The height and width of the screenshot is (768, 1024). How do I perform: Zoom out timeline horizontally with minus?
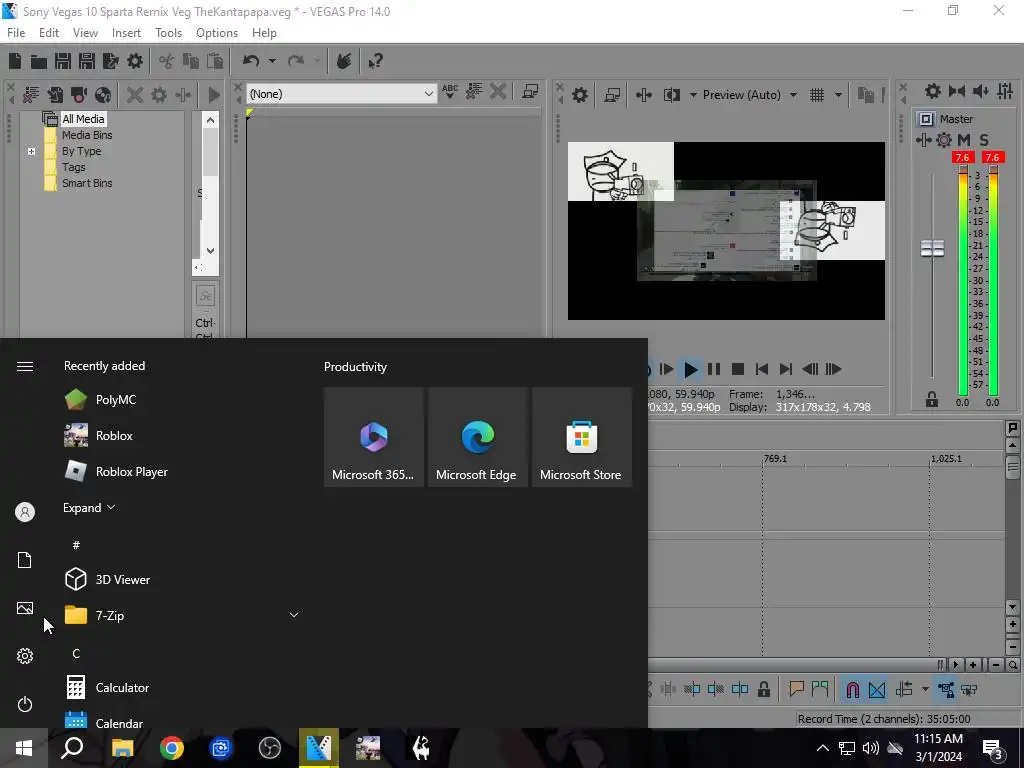(996, 665)
